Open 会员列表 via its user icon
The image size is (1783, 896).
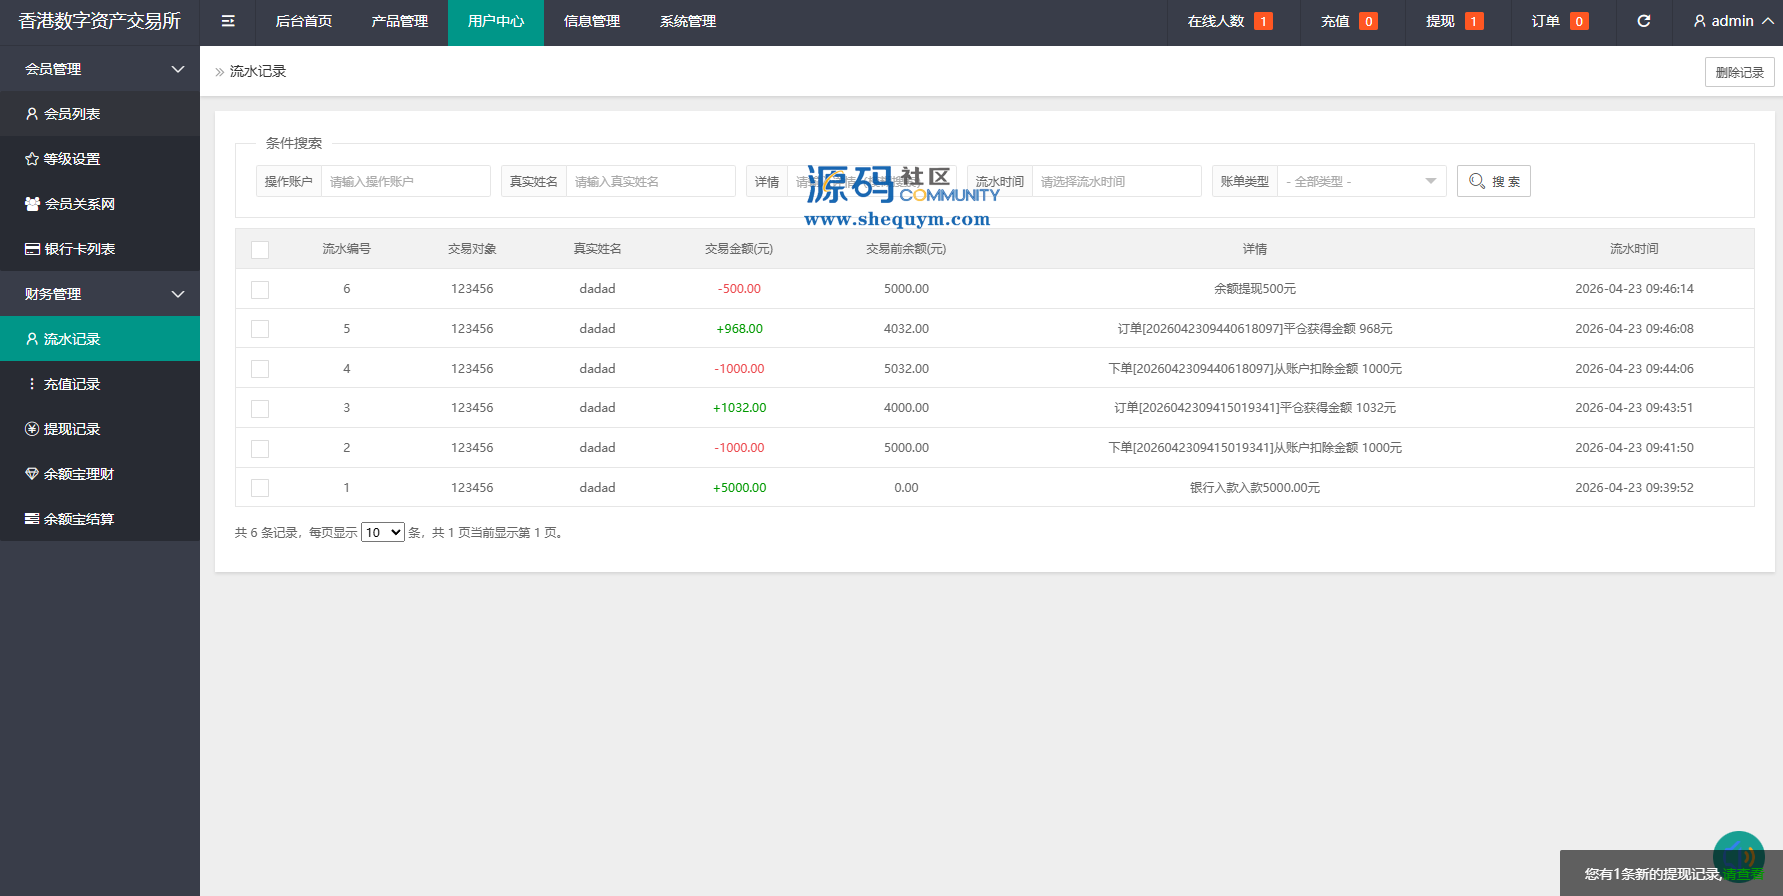click(32, 114)
